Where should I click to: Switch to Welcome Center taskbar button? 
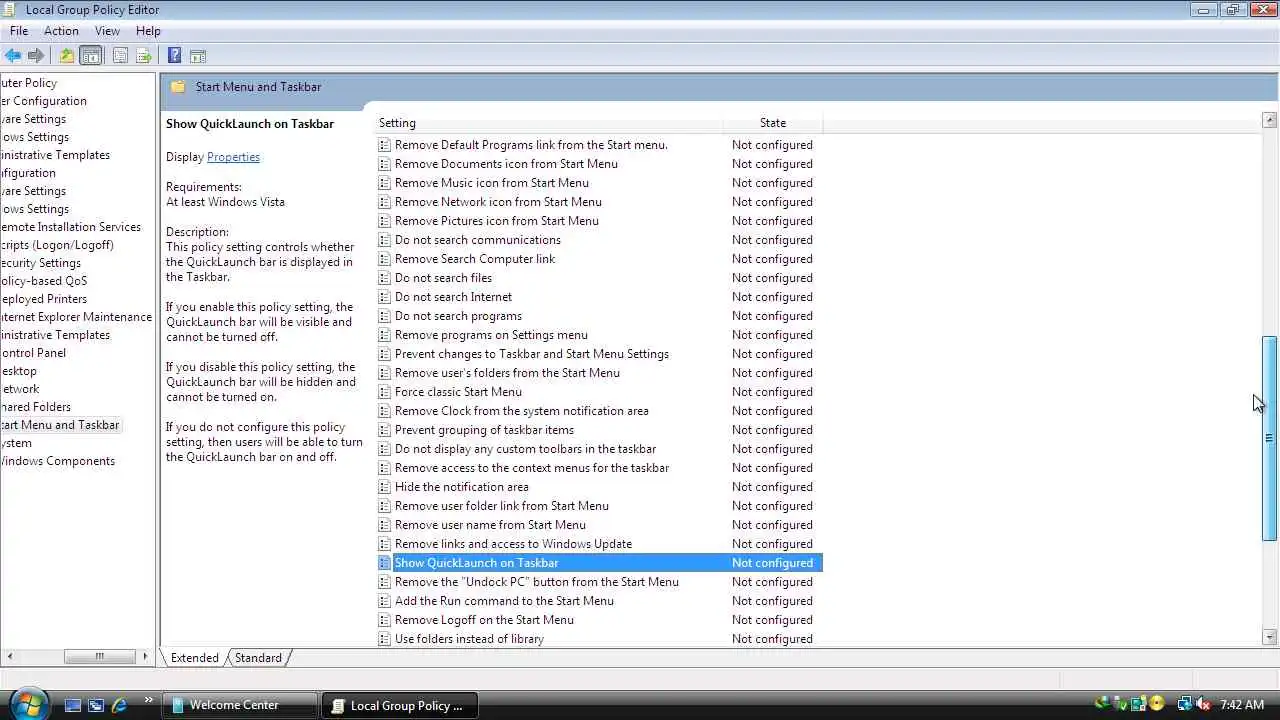tap(240, 705)
